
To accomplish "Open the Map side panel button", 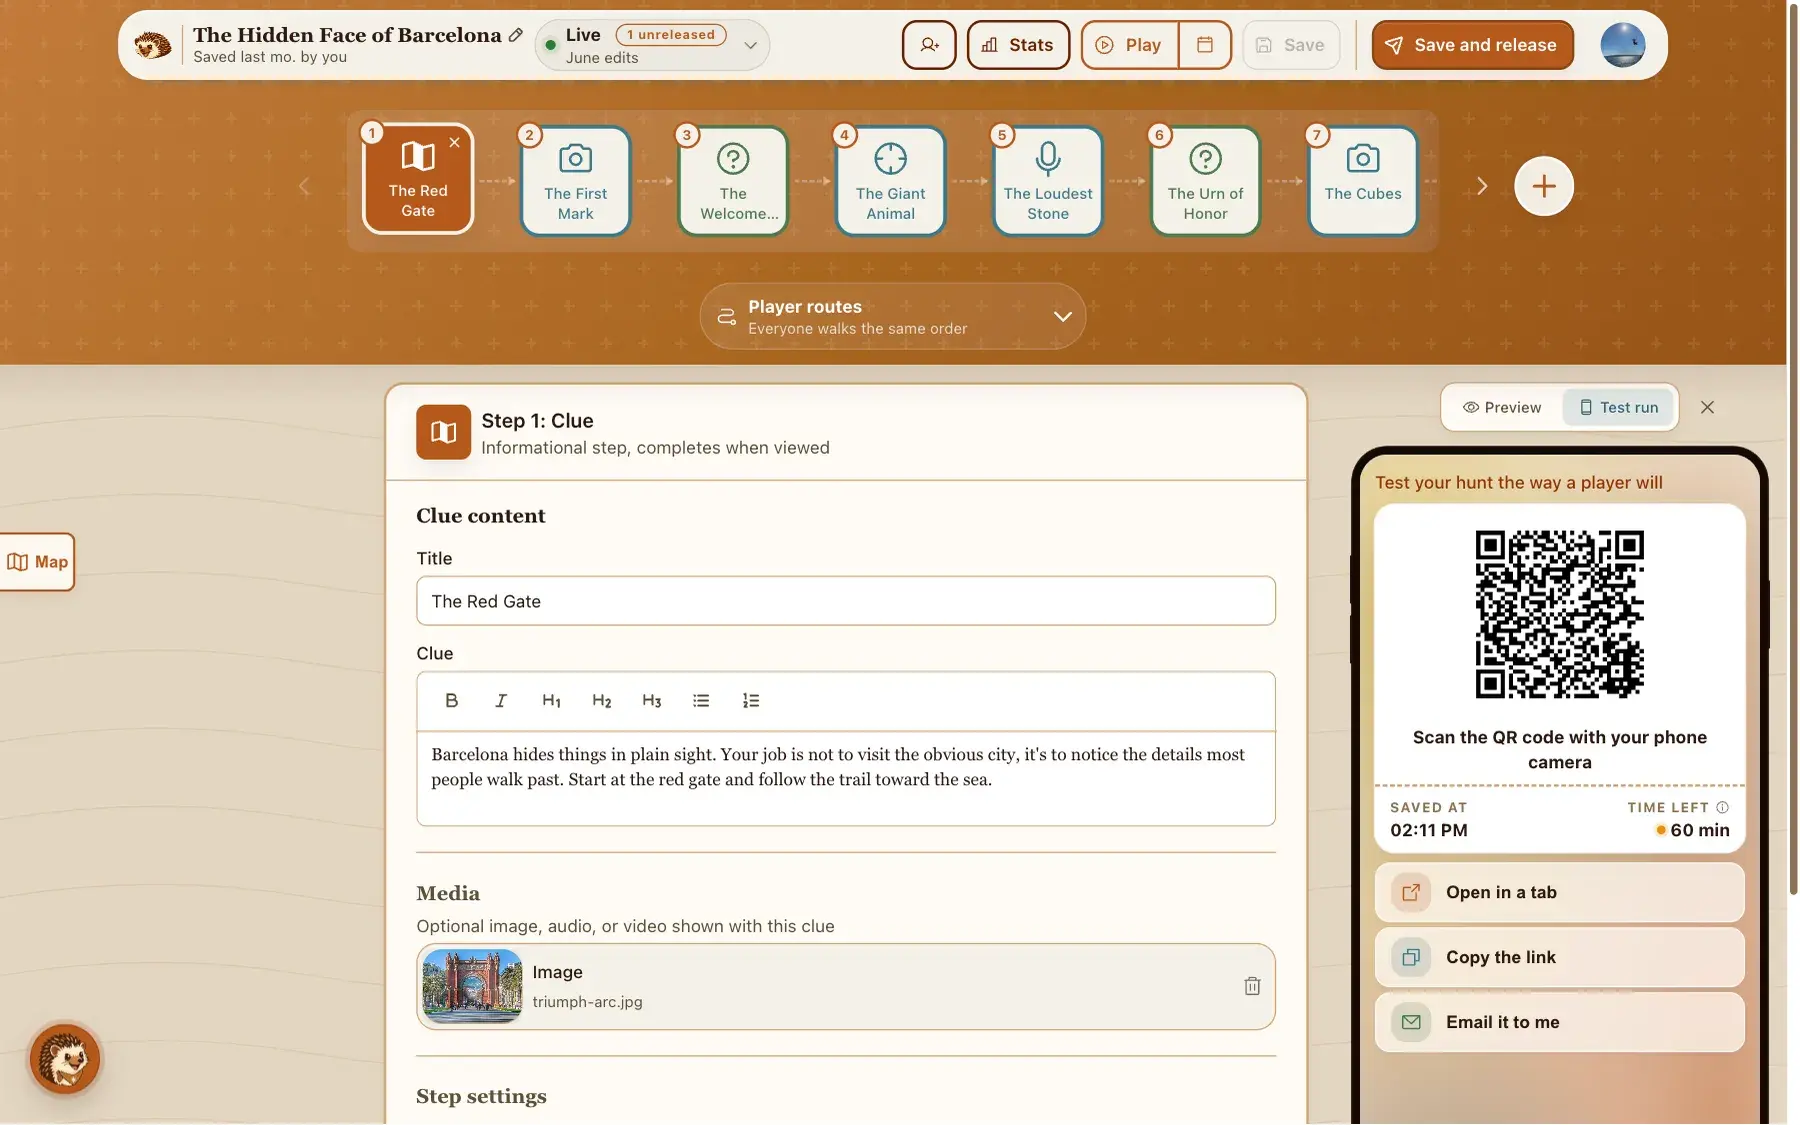I will [37, 562].
